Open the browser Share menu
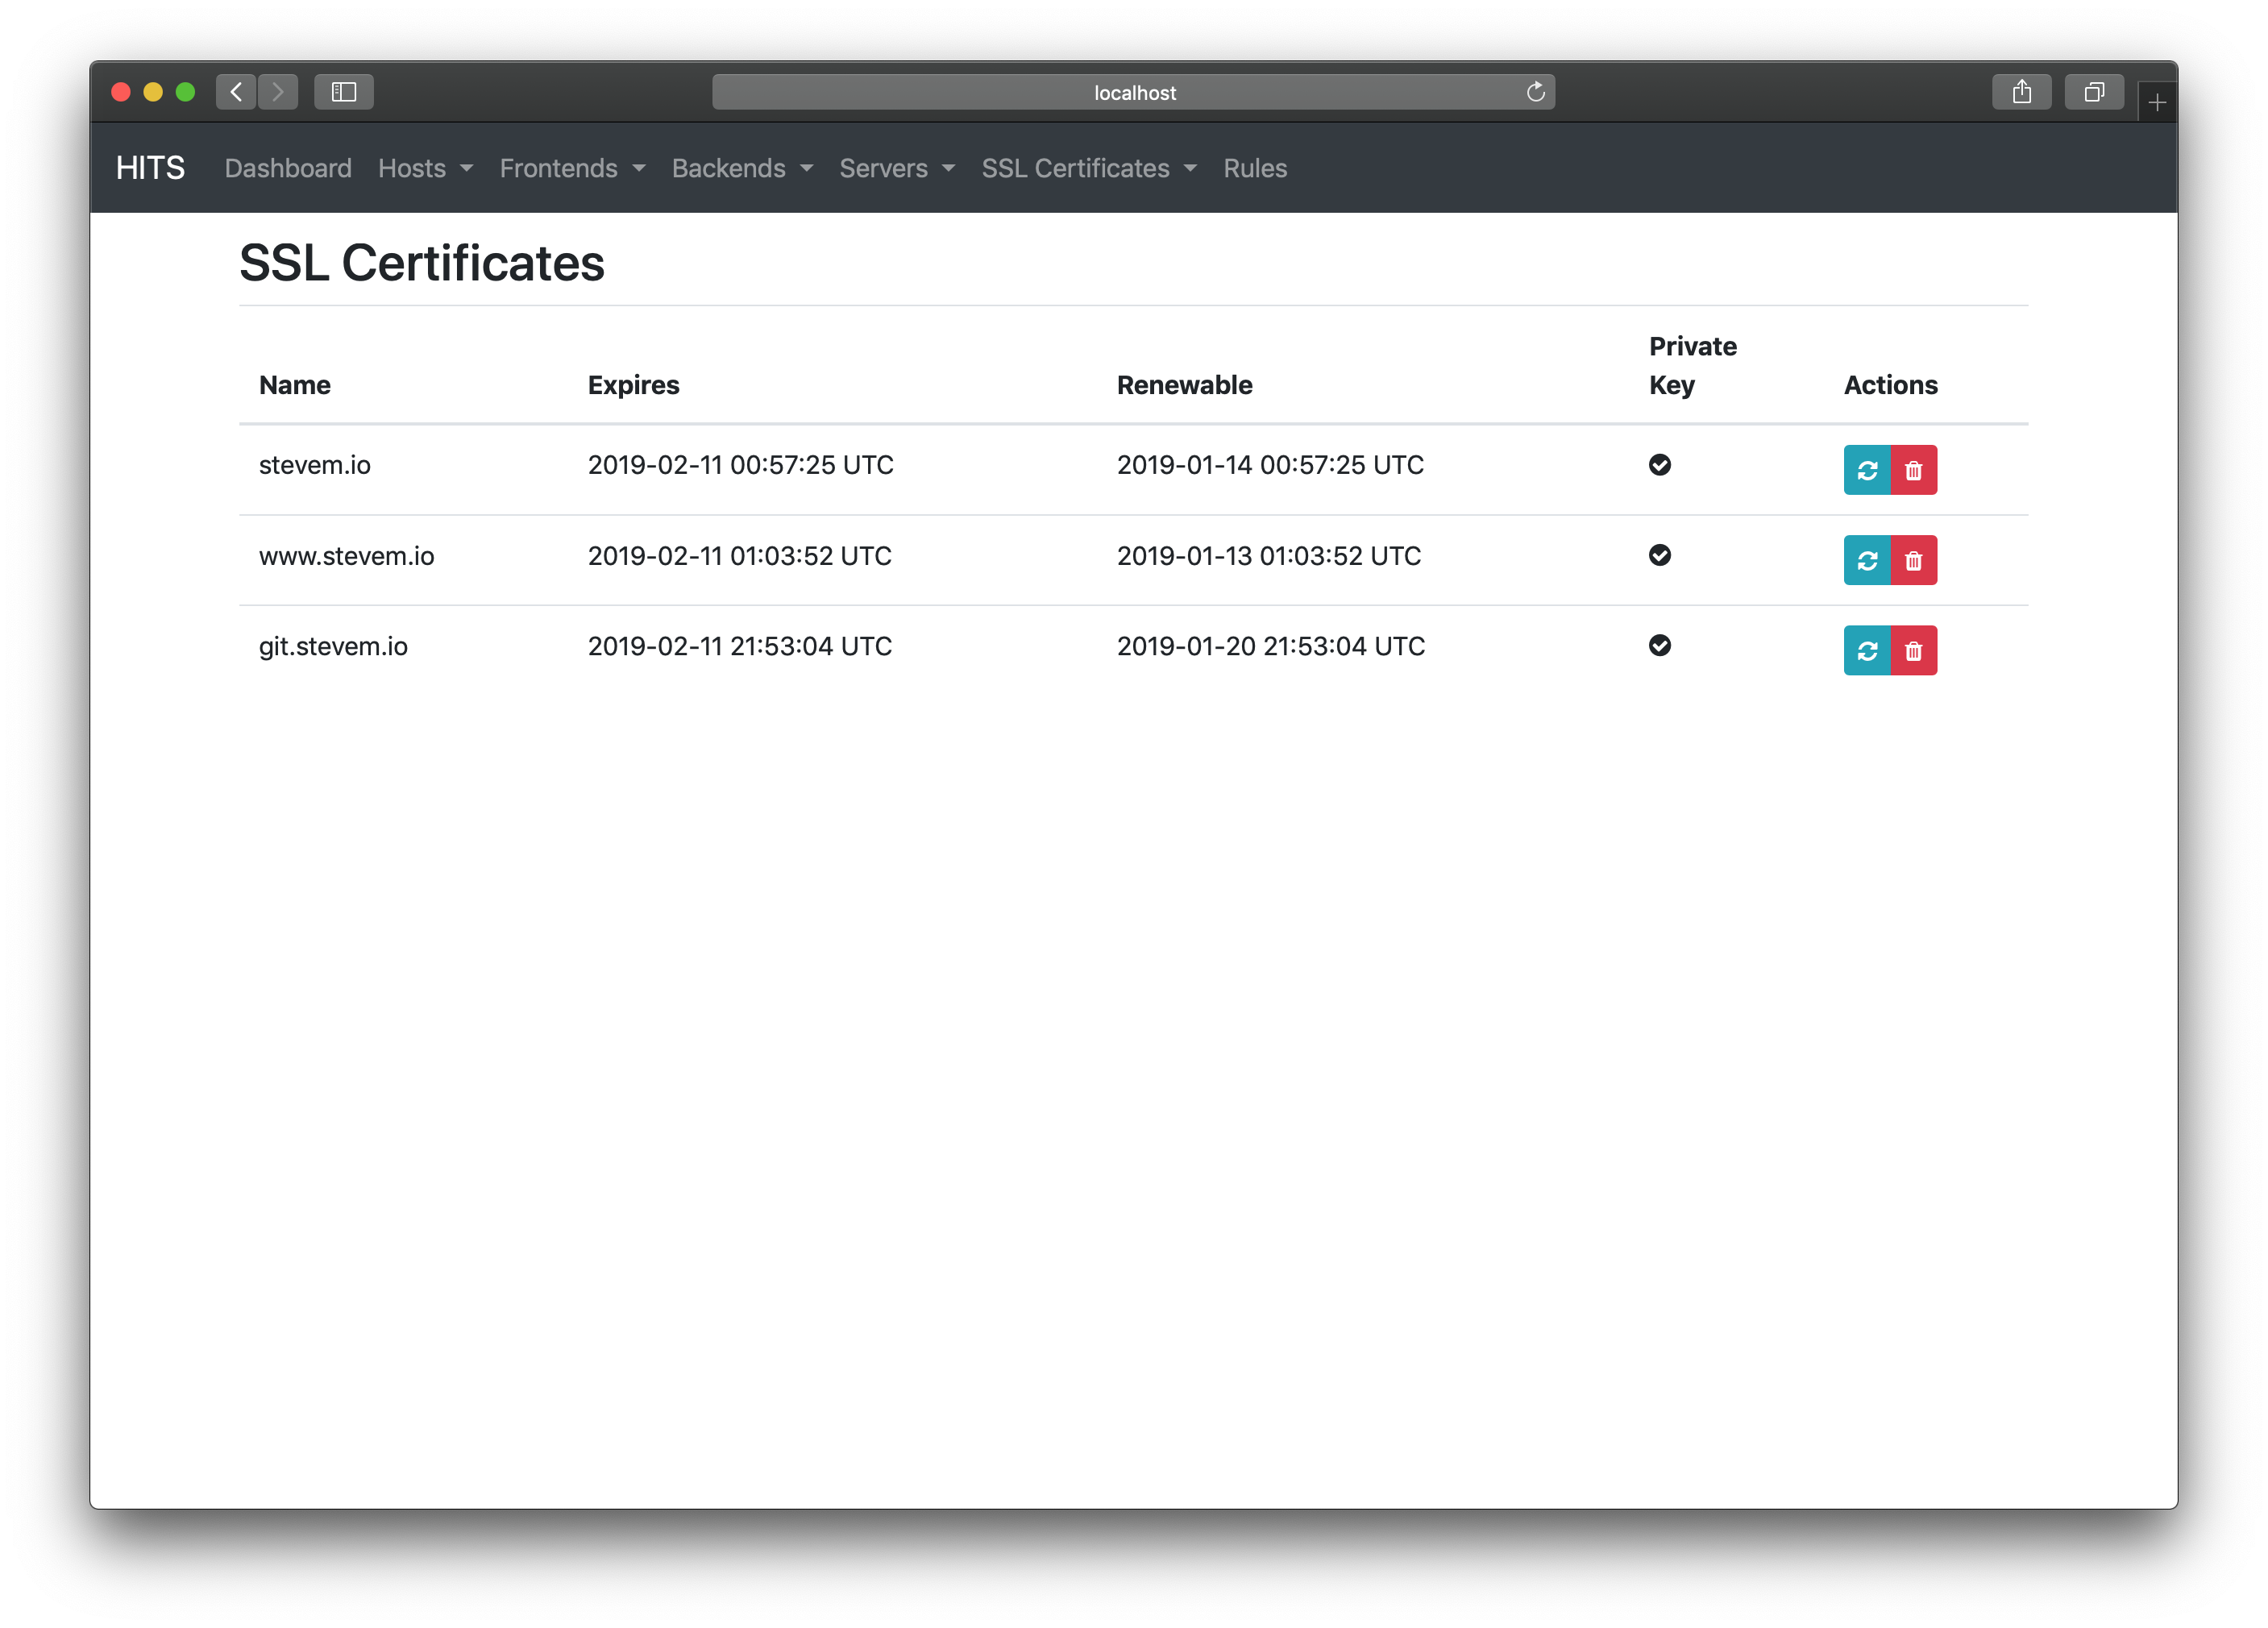The width and height of the screenshot is (2268, 1628). (x=2021, y=92)
